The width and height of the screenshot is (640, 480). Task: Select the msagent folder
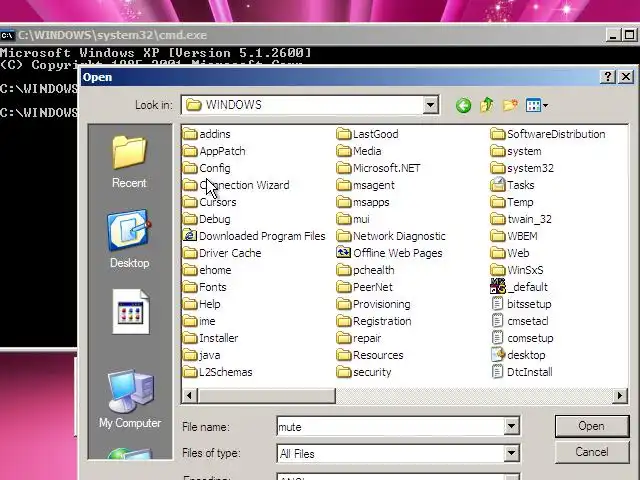(366, 185)
